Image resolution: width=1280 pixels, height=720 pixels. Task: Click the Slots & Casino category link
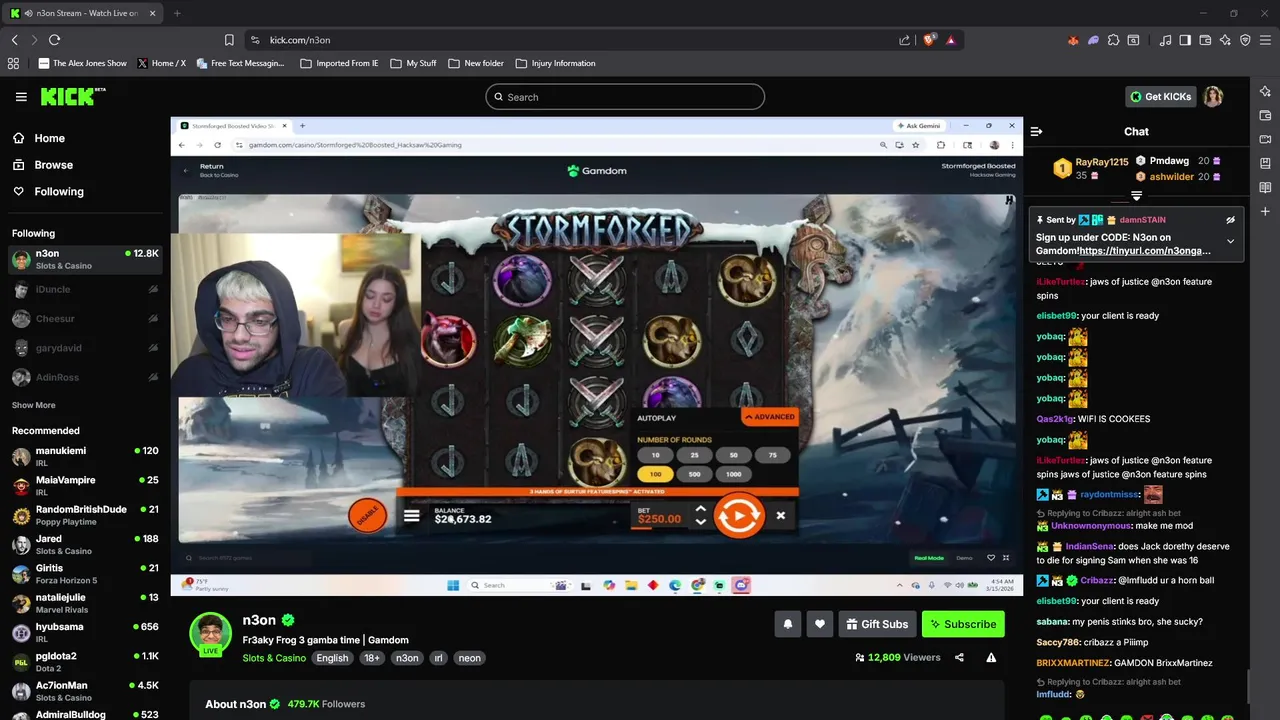coord(274,658)
